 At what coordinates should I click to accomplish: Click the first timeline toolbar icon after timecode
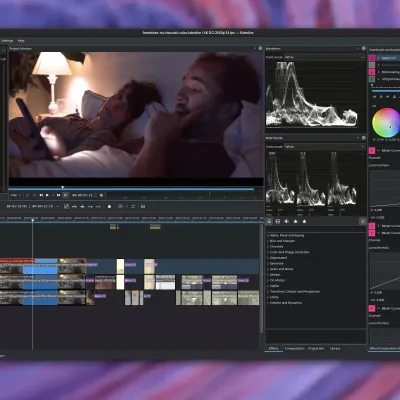[x=66, y=207]
